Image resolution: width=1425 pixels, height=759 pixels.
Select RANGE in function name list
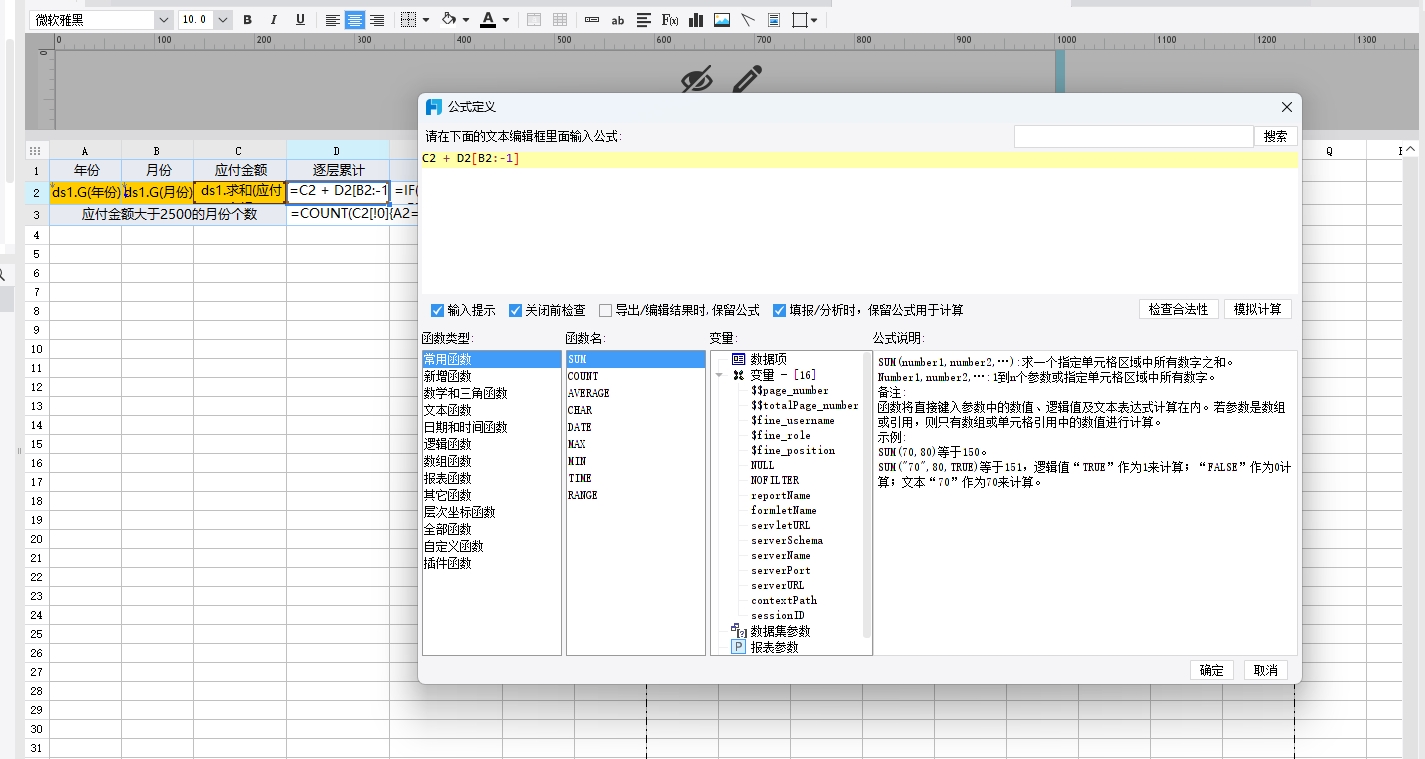pyautogui.click(x=582, y=495)
